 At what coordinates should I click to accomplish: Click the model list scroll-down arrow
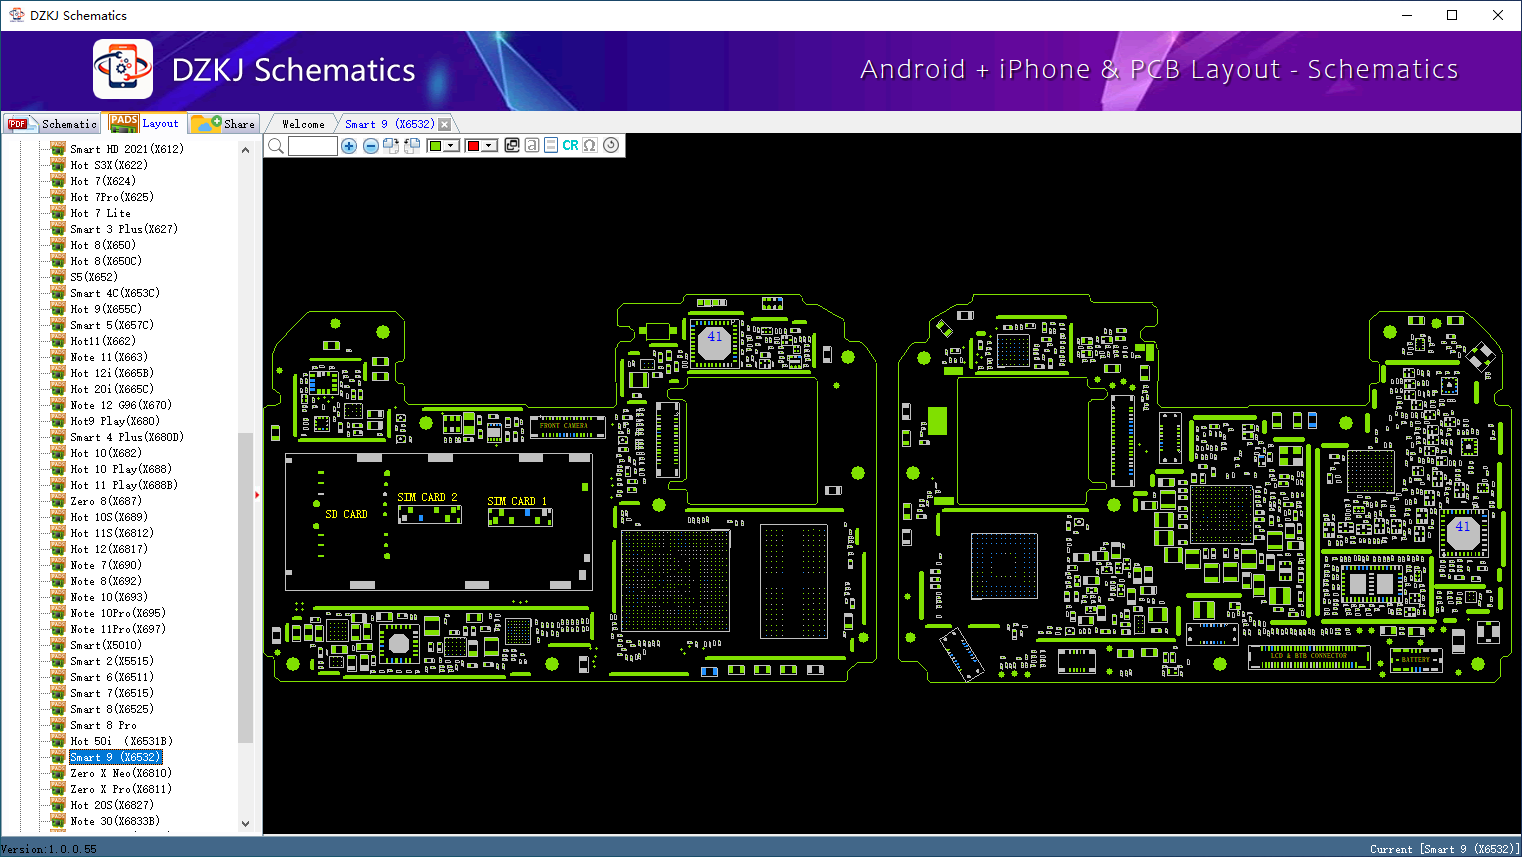pos(246,824)
